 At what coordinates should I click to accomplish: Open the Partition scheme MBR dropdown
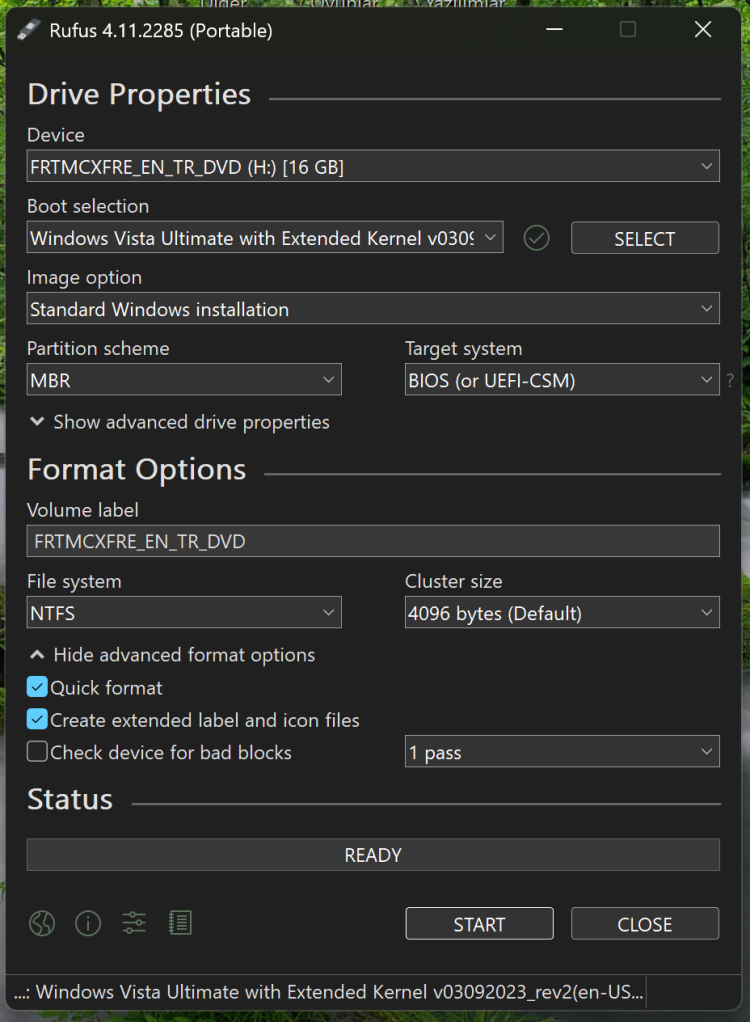184,380
